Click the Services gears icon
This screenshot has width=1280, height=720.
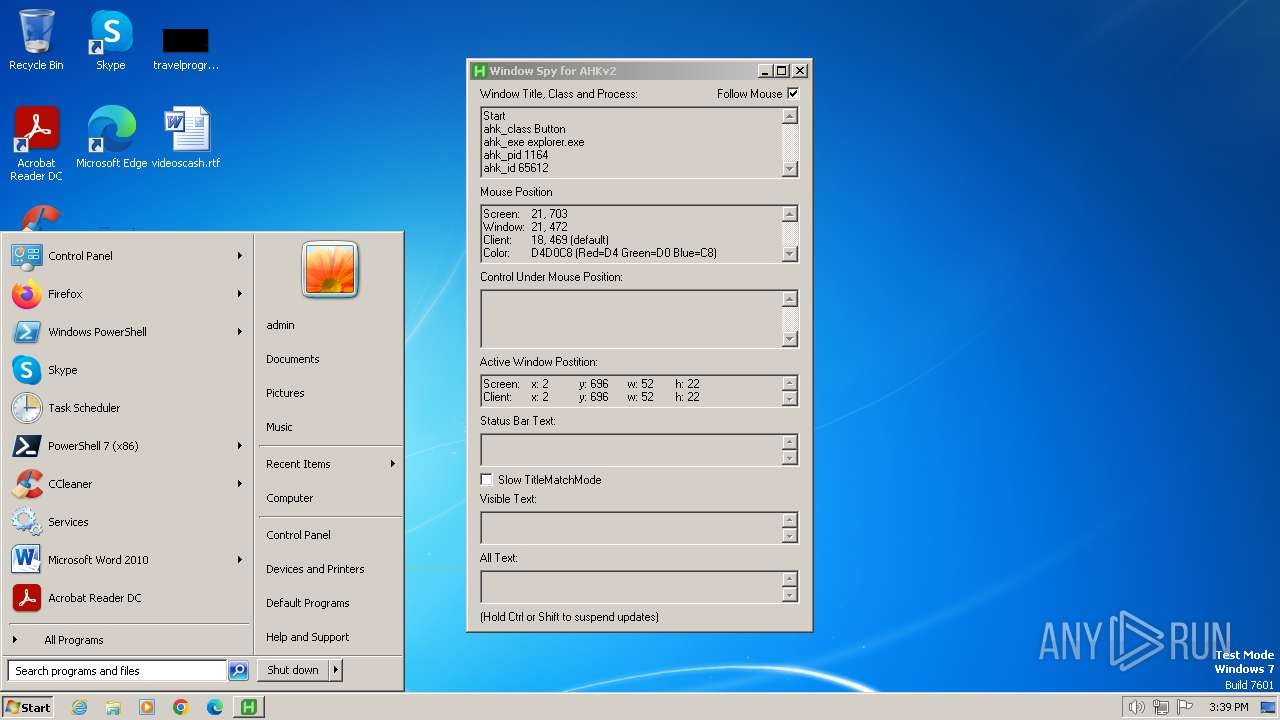[x=27, y=522]
